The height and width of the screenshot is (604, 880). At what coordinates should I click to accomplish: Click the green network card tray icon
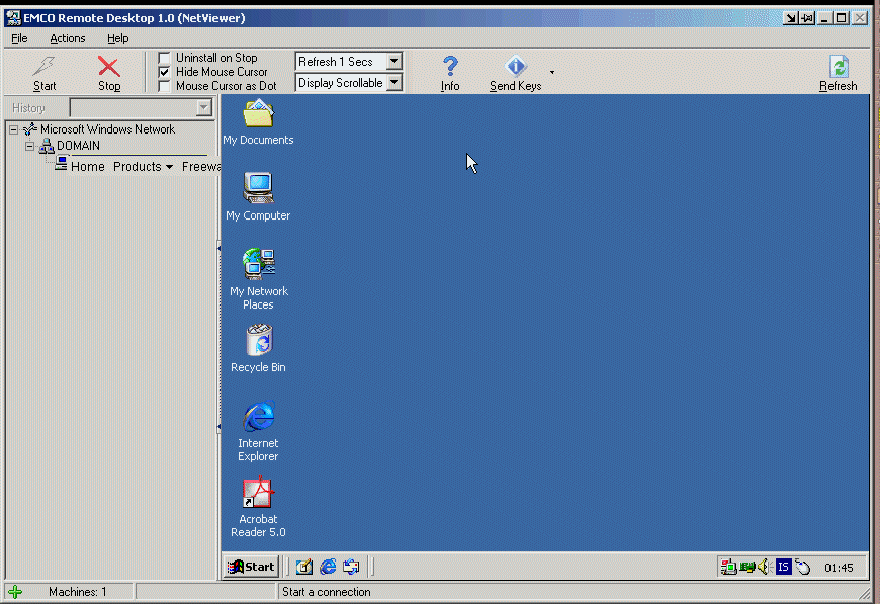[x=747, y=568]
